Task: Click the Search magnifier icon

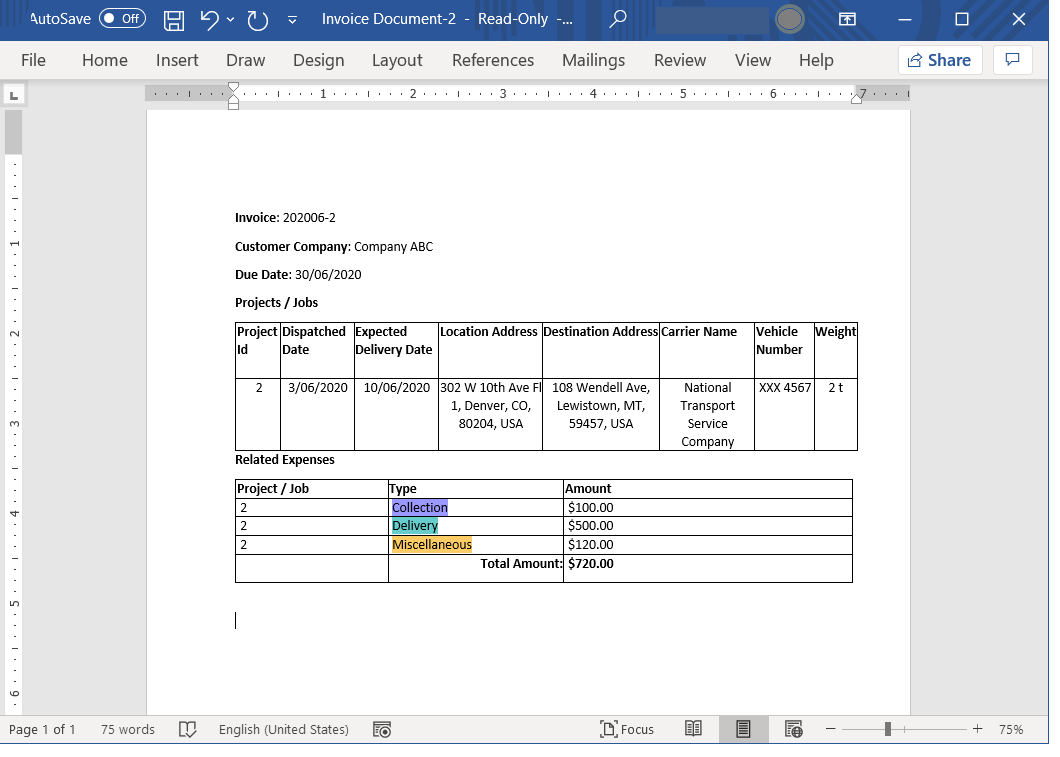Action: pyautogui.click(x=619, y=19)
